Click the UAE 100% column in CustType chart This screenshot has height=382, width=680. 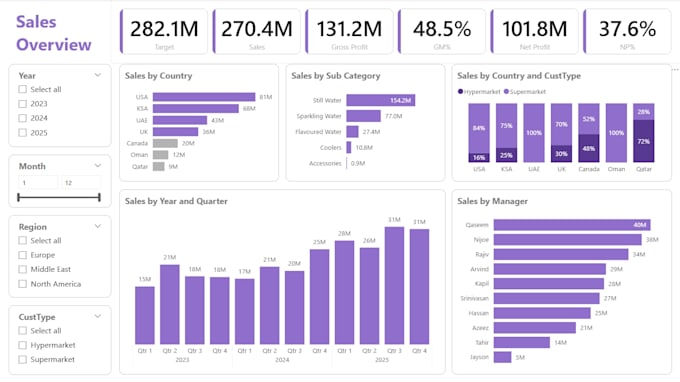534,133
